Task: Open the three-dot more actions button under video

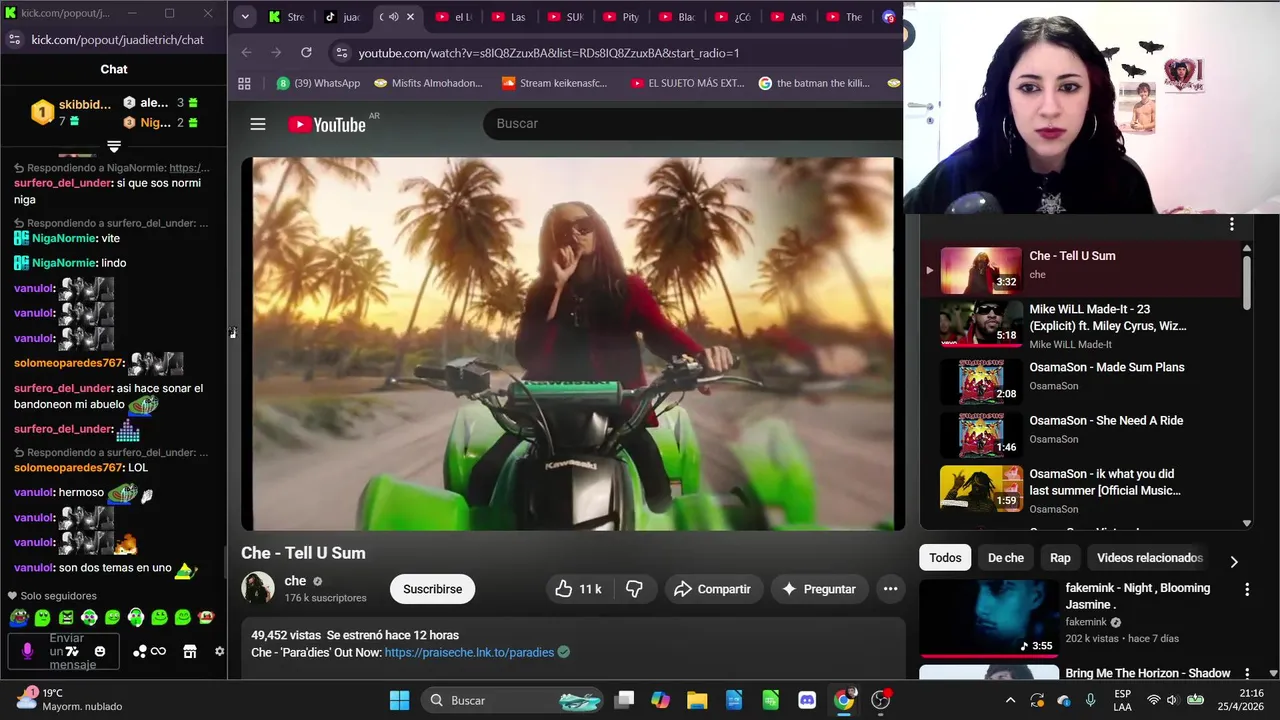Action: pos(890,589)
